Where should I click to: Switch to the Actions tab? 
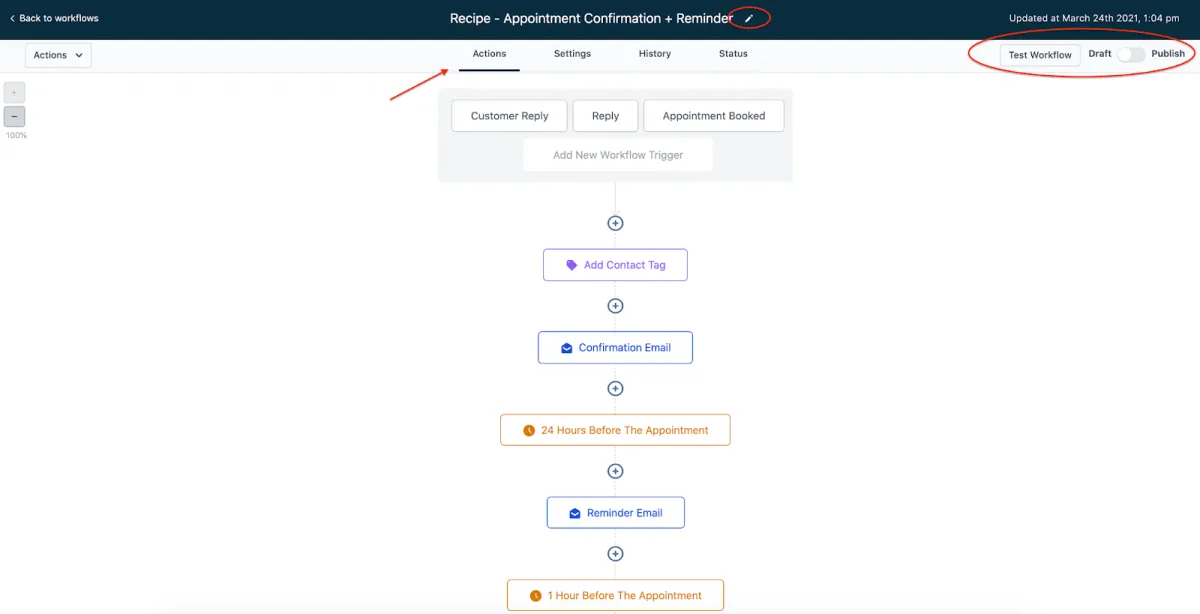pos(489,54)
